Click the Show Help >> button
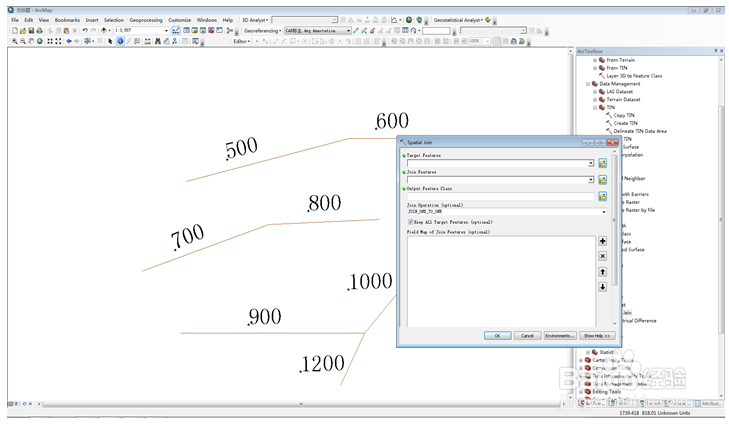Screen dimensions: 729x427 point(597,336)
